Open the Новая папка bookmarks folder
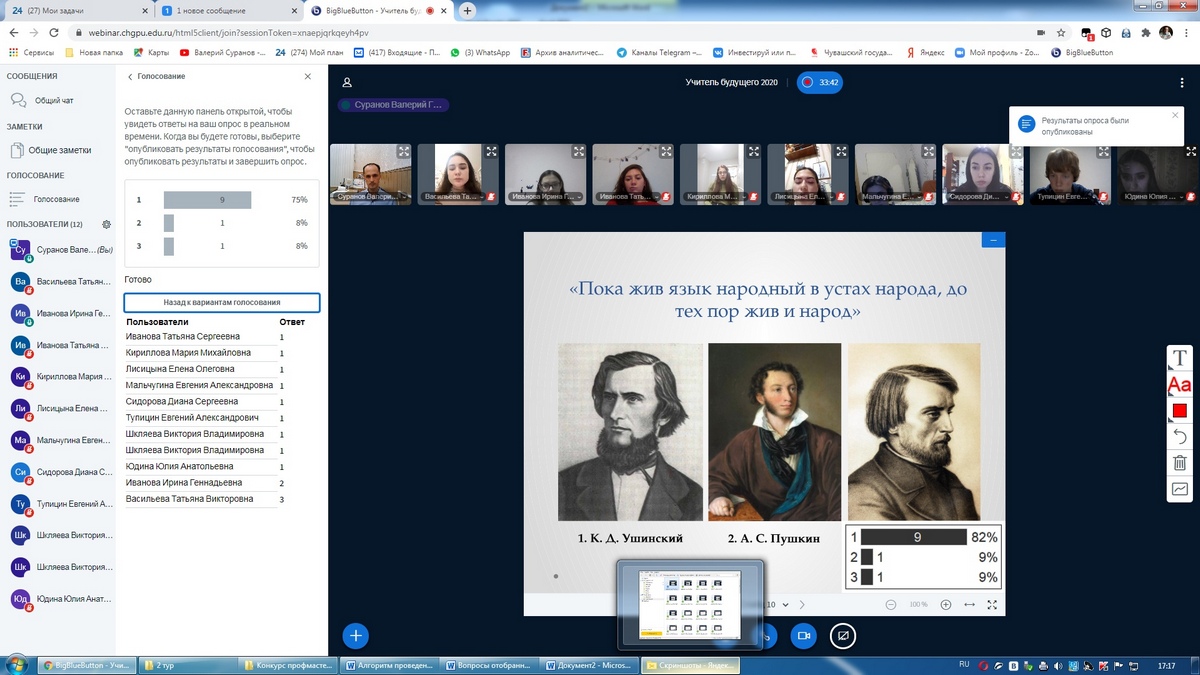This screenshot has height=675, width=1200. 96,53
